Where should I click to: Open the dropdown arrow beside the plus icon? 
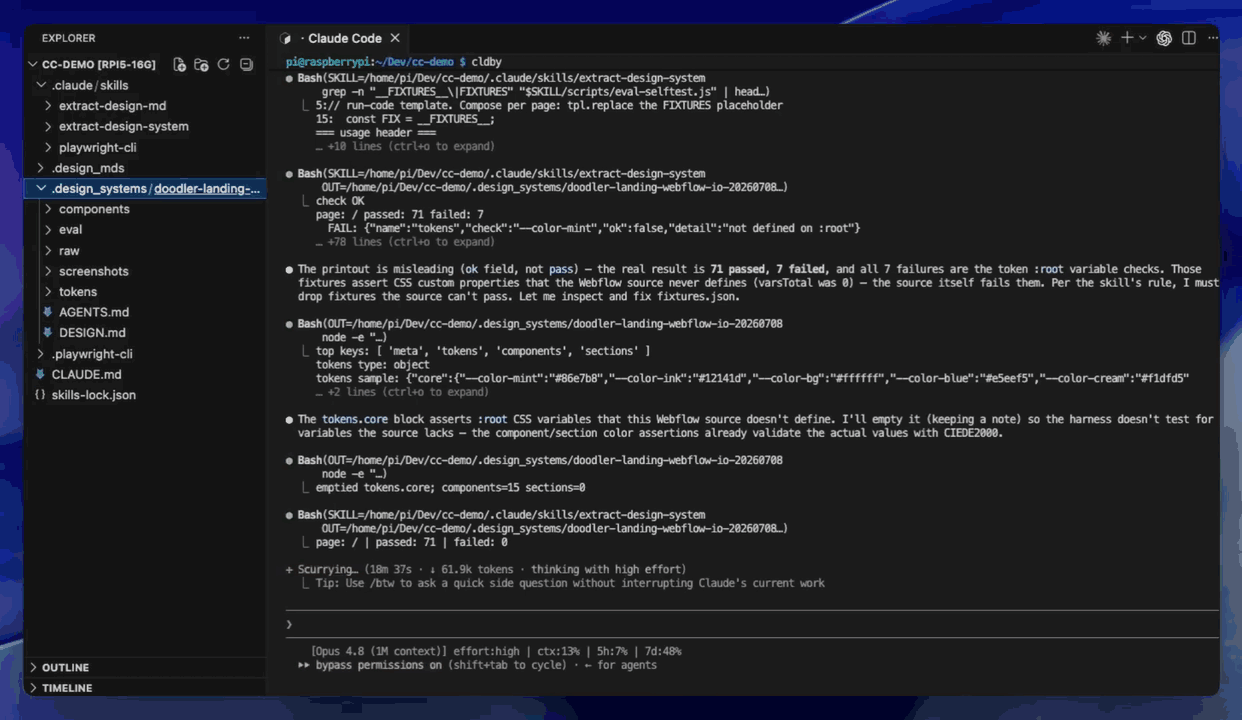pyautogui.click(x=1142, y=38)
